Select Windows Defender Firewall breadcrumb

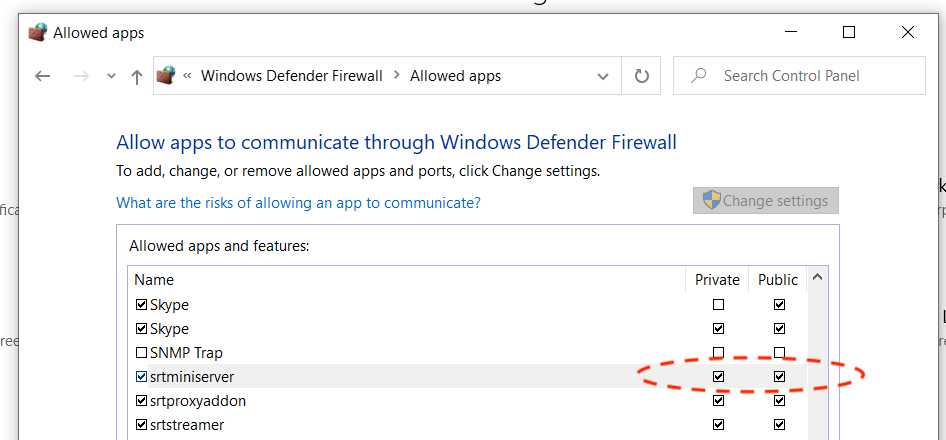pos(291,76)
